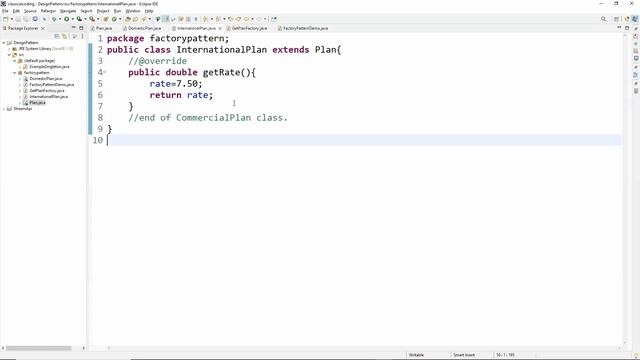Click the Smart Insert status field
The height and width of the screenshot is (360, 640).
464,355
